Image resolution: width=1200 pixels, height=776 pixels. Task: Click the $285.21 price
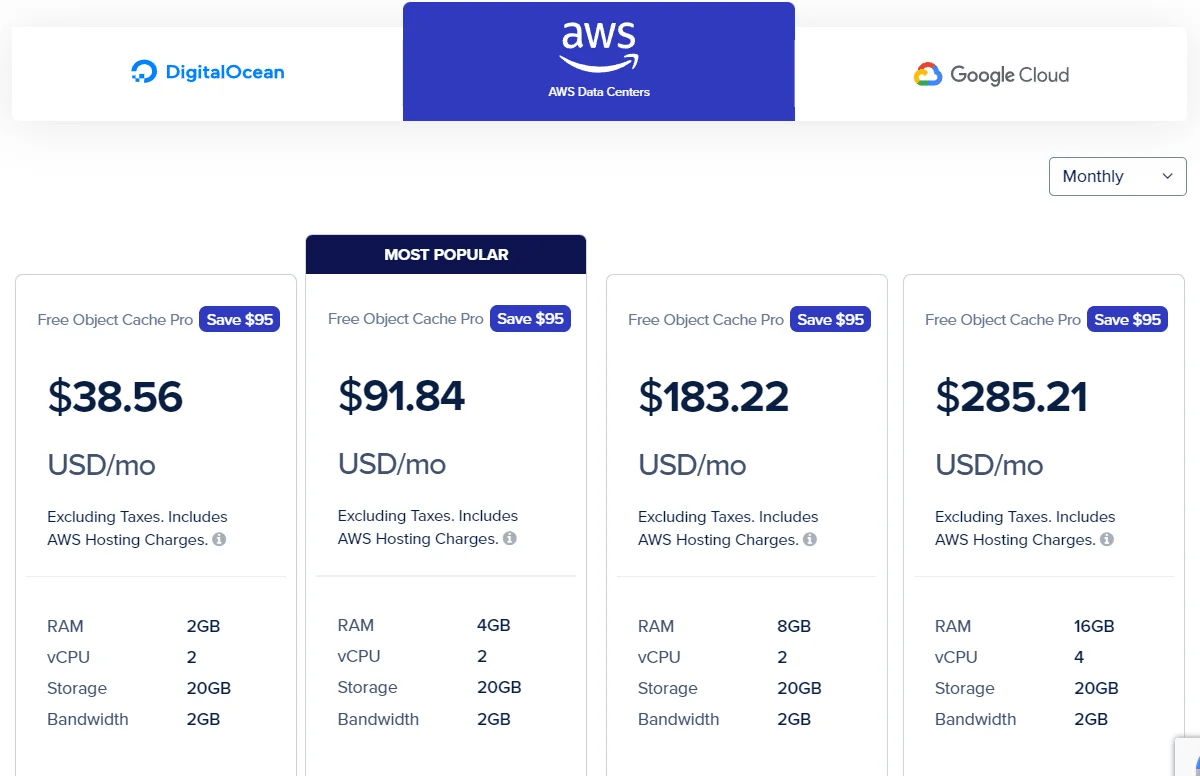click(1011, 397)
